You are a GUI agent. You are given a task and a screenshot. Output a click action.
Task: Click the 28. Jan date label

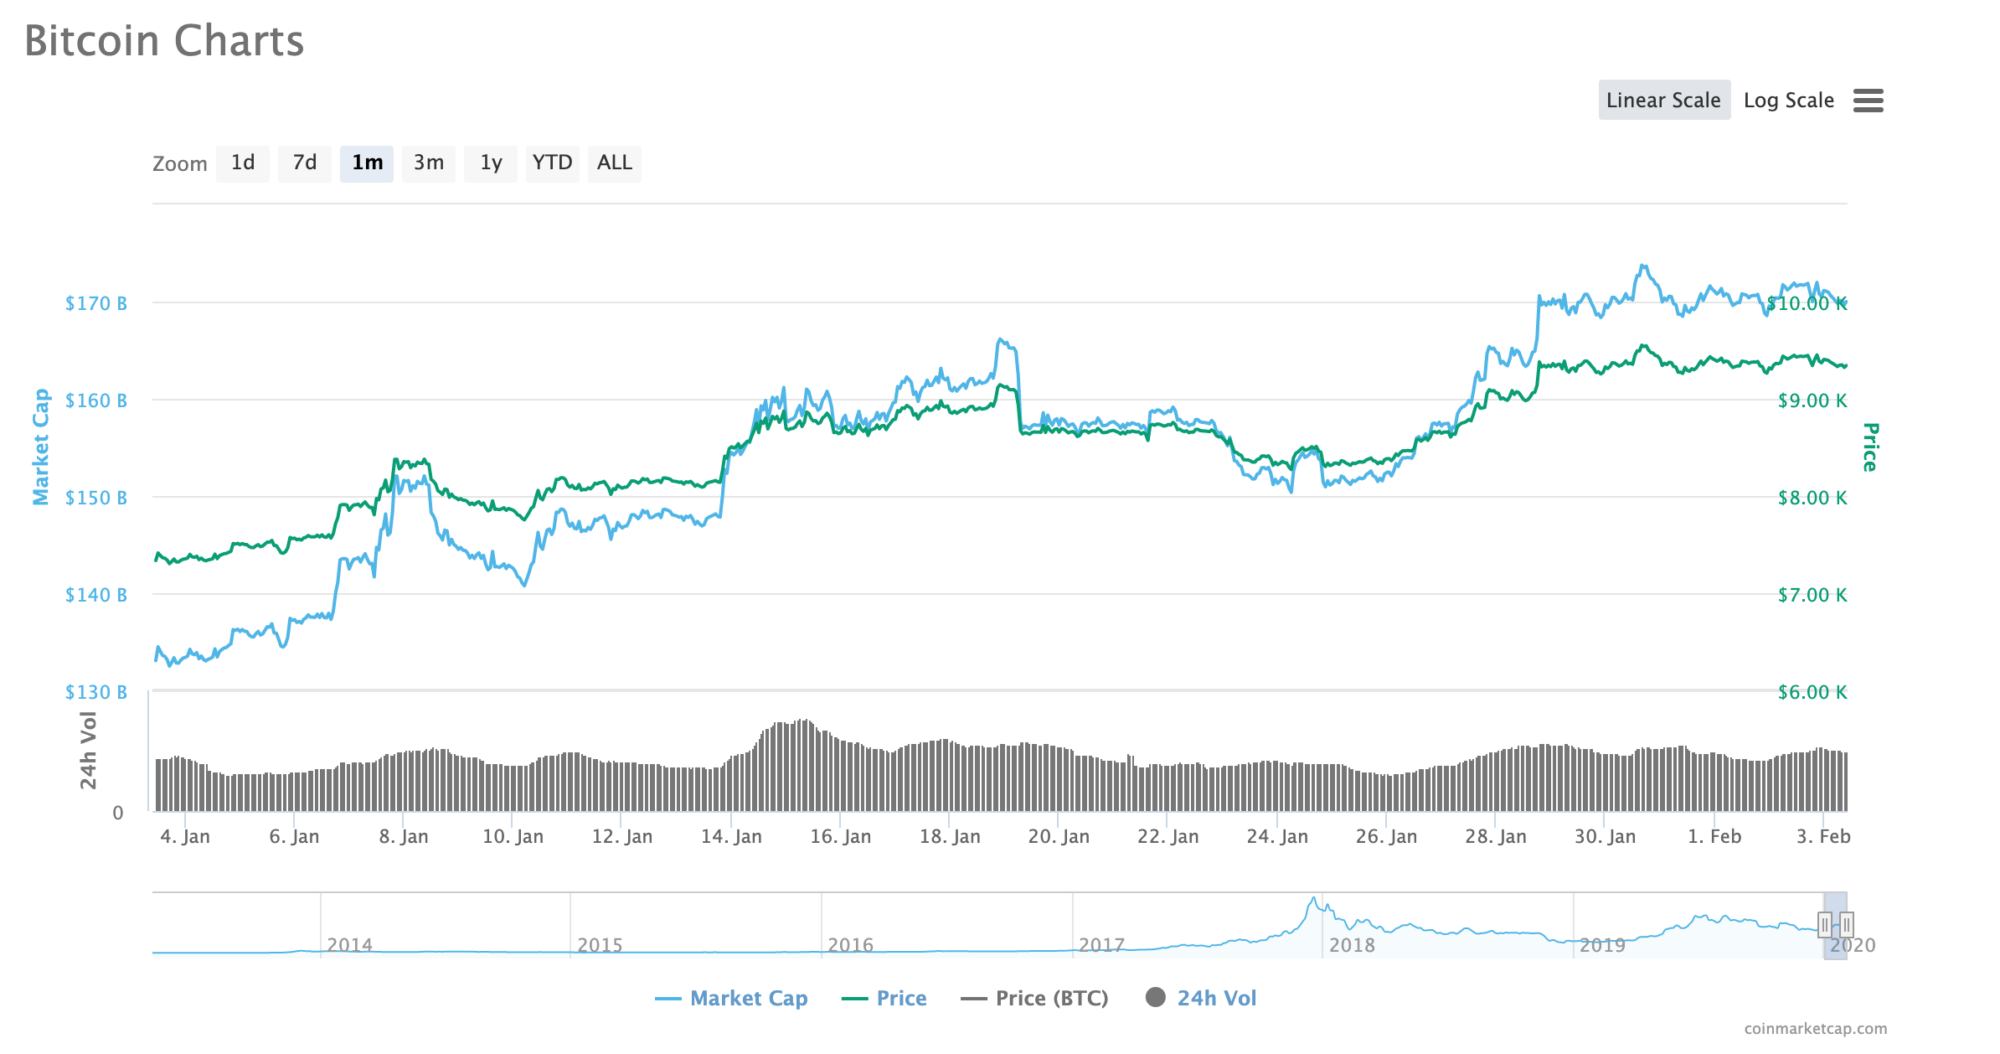point(1496,836)
